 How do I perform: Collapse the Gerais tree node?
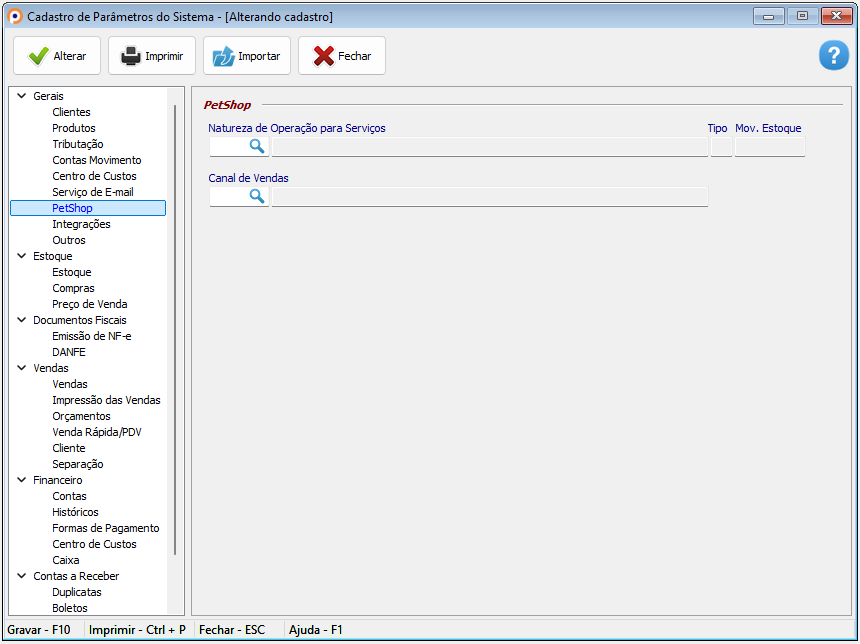click(x=22, y=96)
